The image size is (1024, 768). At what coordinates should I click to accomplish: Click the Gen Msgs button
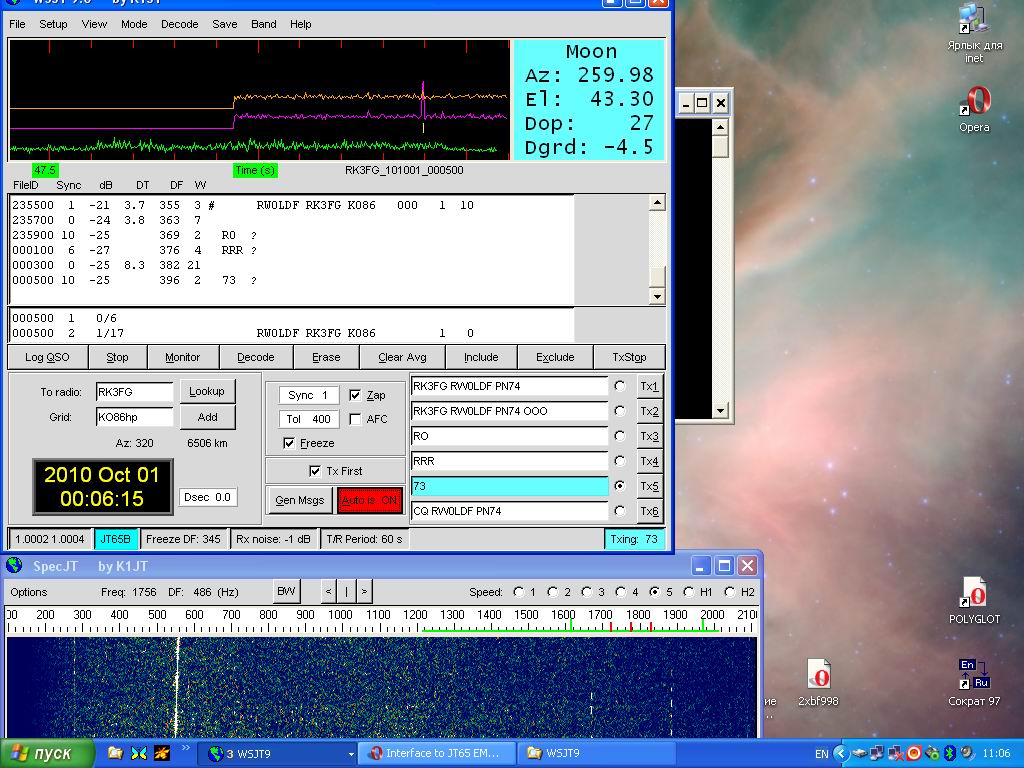pyautogui.click(x=300, y=500)
